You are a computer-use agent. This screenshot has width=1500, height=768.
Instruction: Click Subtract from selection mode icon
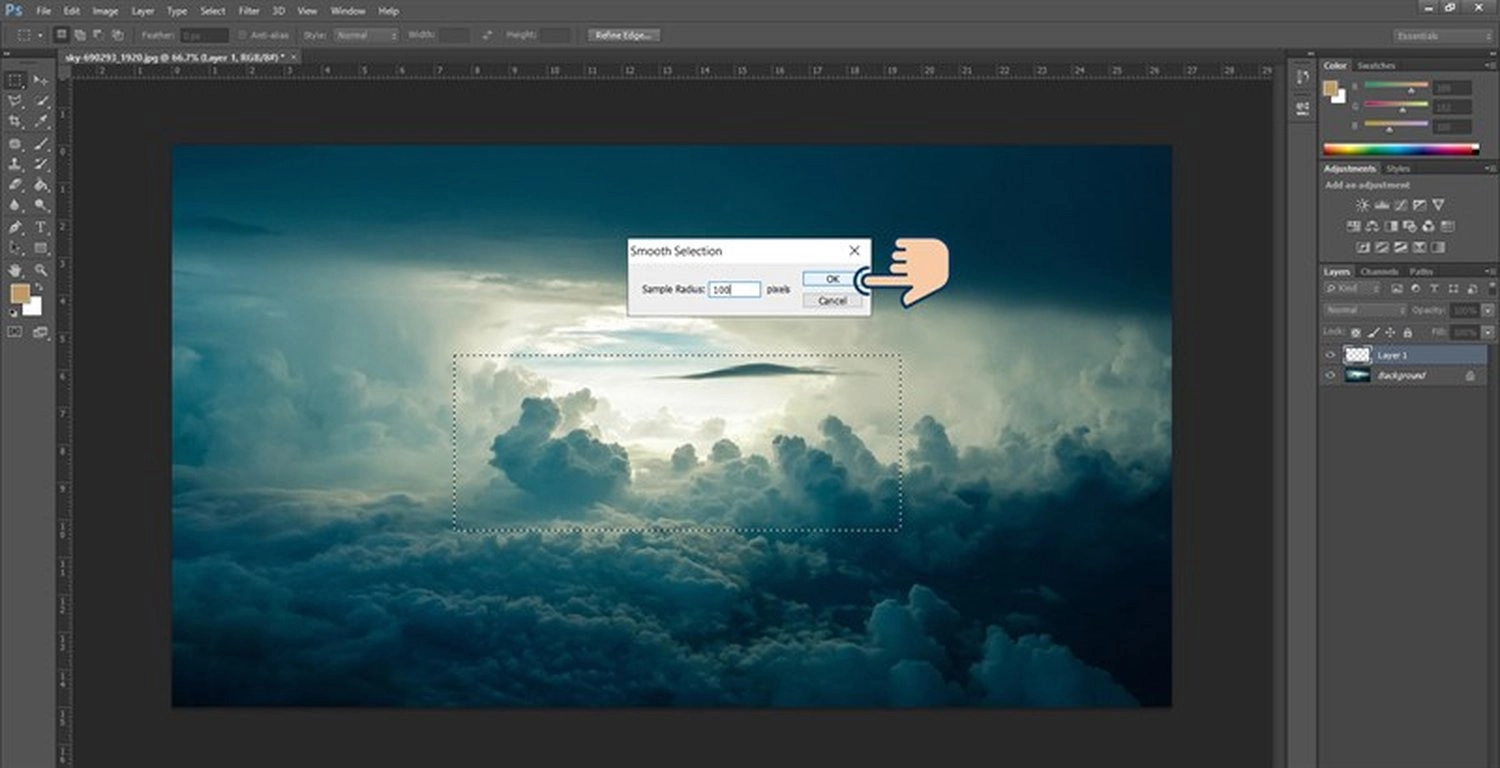tap(97, 35)
